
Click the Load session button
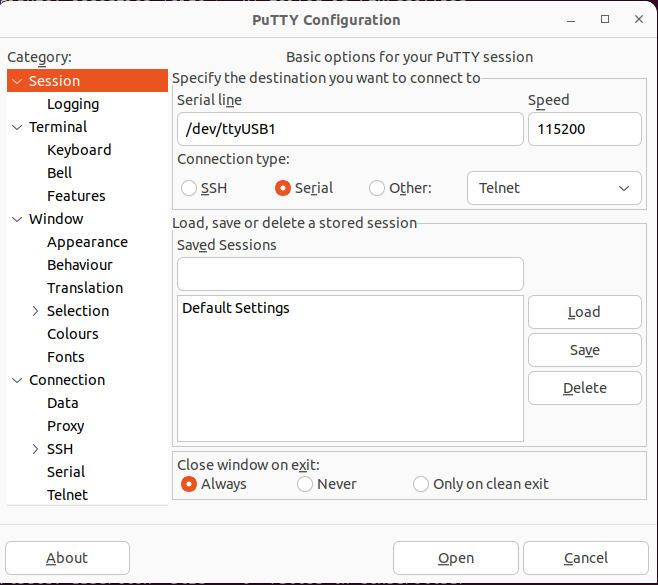coord(584,312)
